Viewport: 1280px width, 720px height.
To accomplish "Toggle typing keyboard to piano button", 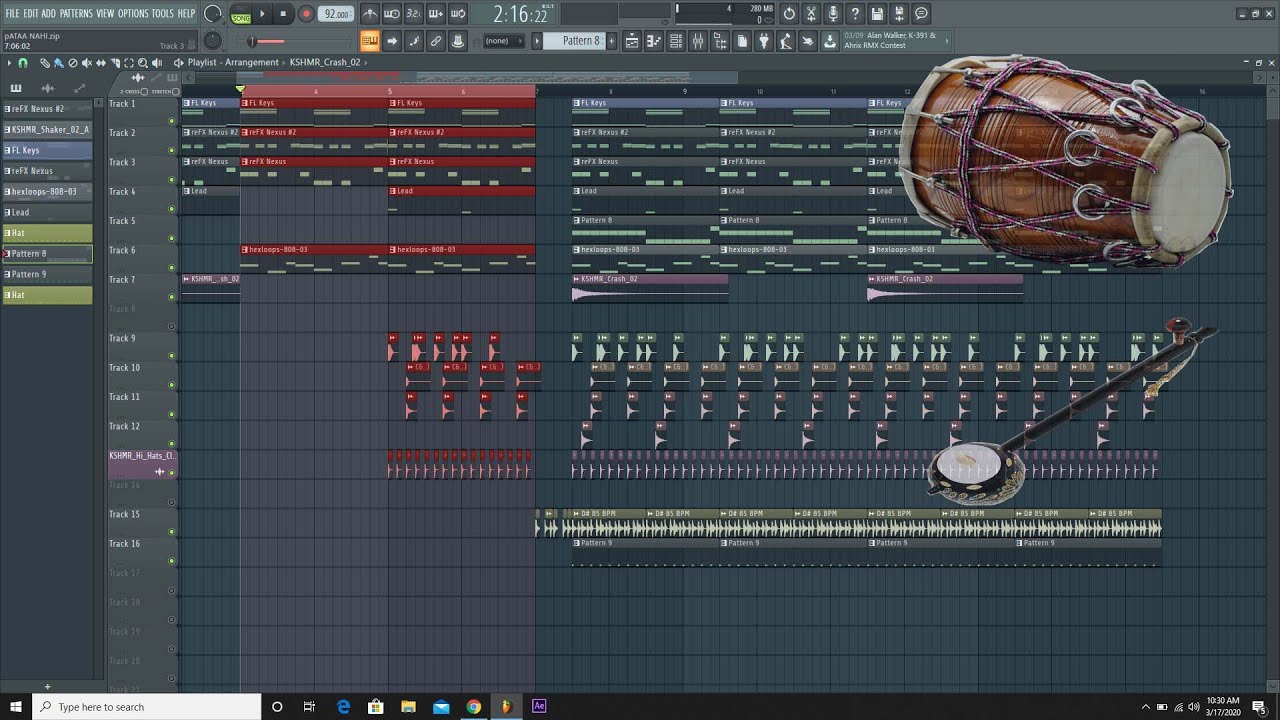I will 369,41.
